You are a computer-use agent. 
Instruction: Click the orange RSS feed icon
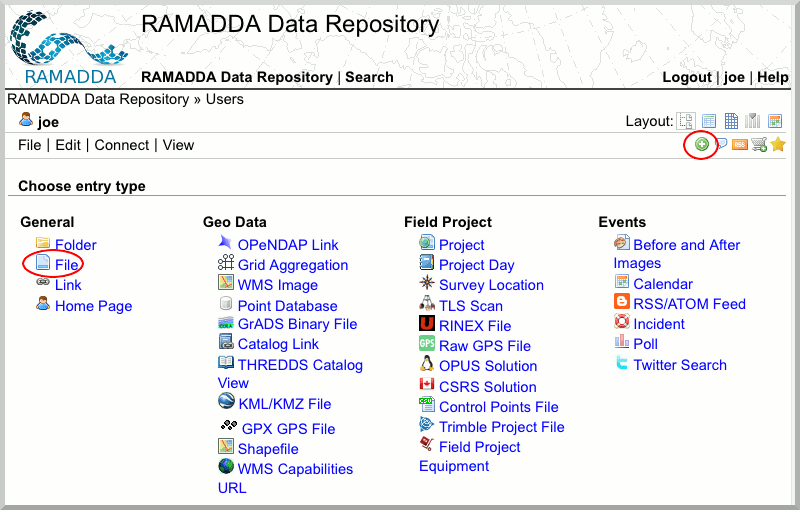tap(740, 145)
